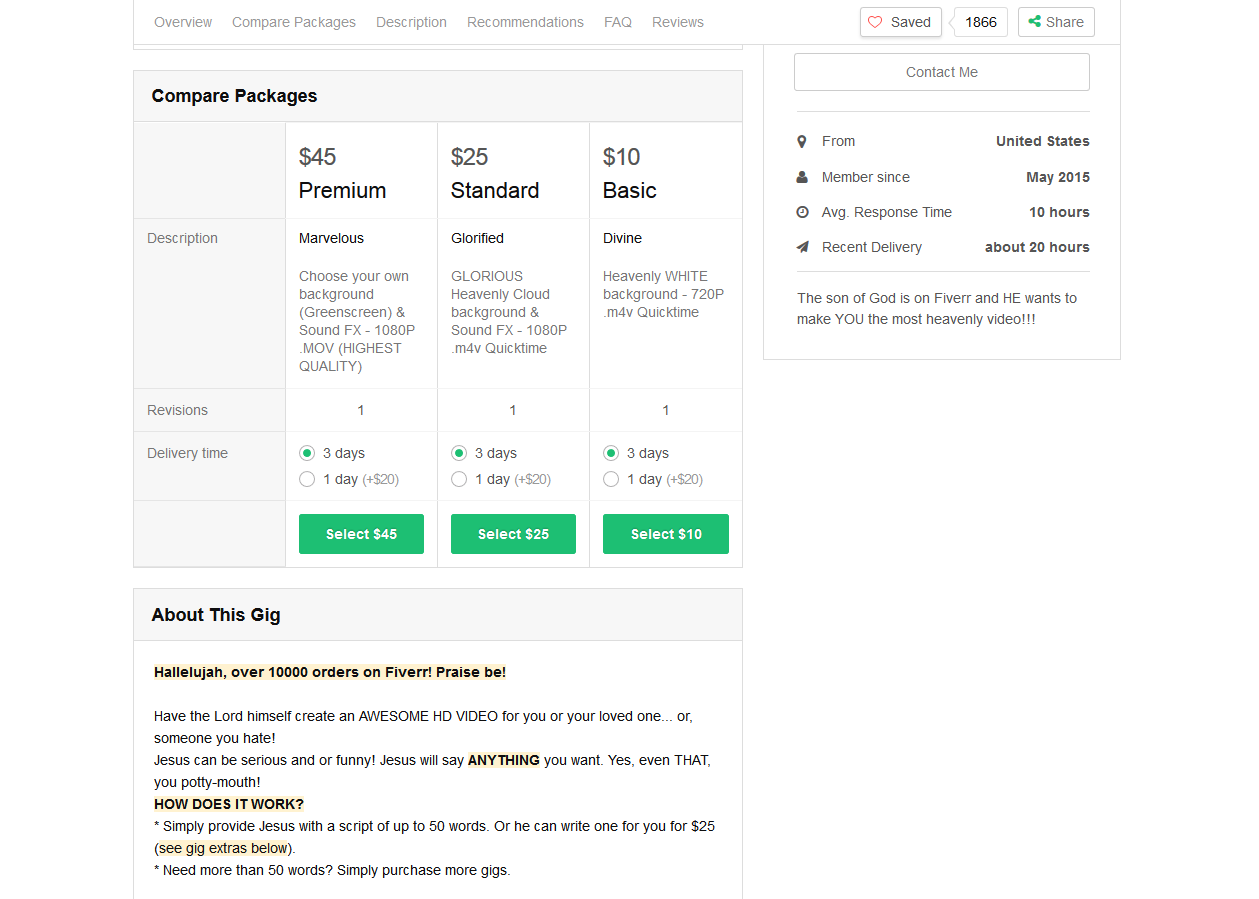Select 1 day delivery for Standard package

[459, 479]
